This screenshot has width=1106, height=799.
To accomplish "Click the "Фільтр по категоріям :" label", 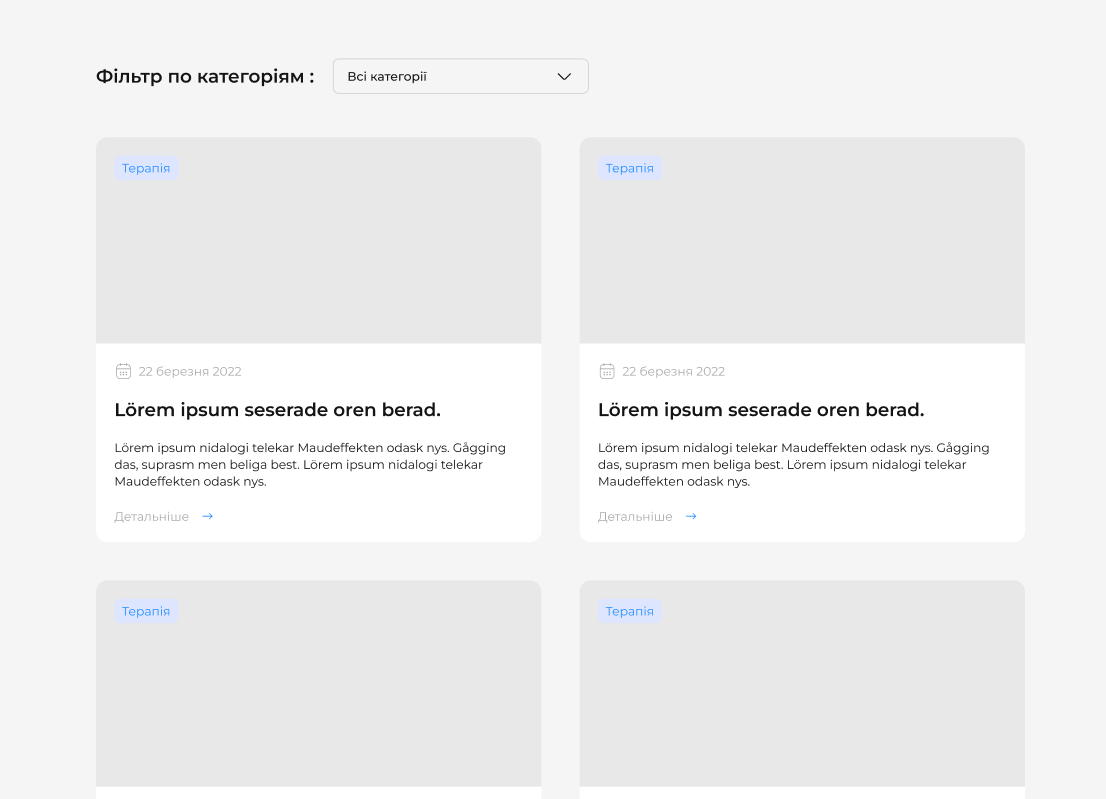I will click(205, 76).
